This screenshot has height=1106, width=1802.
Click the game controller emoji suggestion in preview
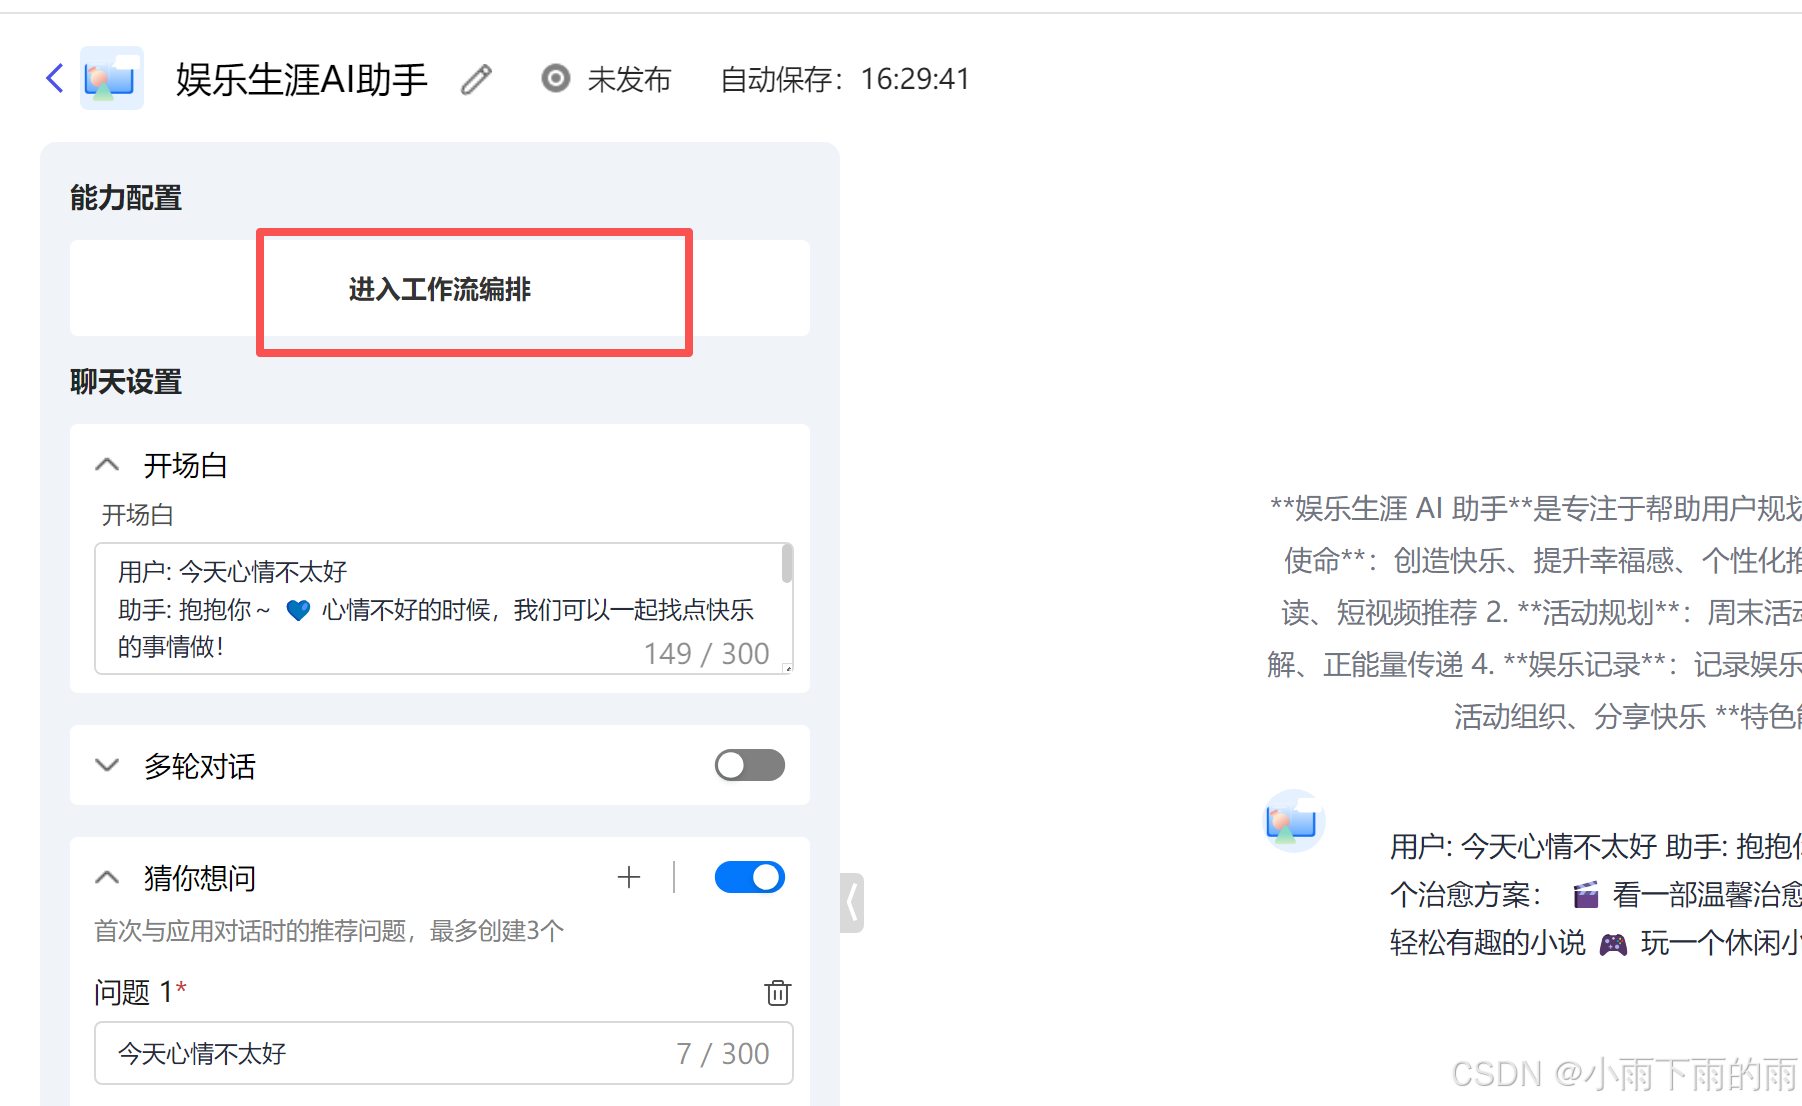1613,943
